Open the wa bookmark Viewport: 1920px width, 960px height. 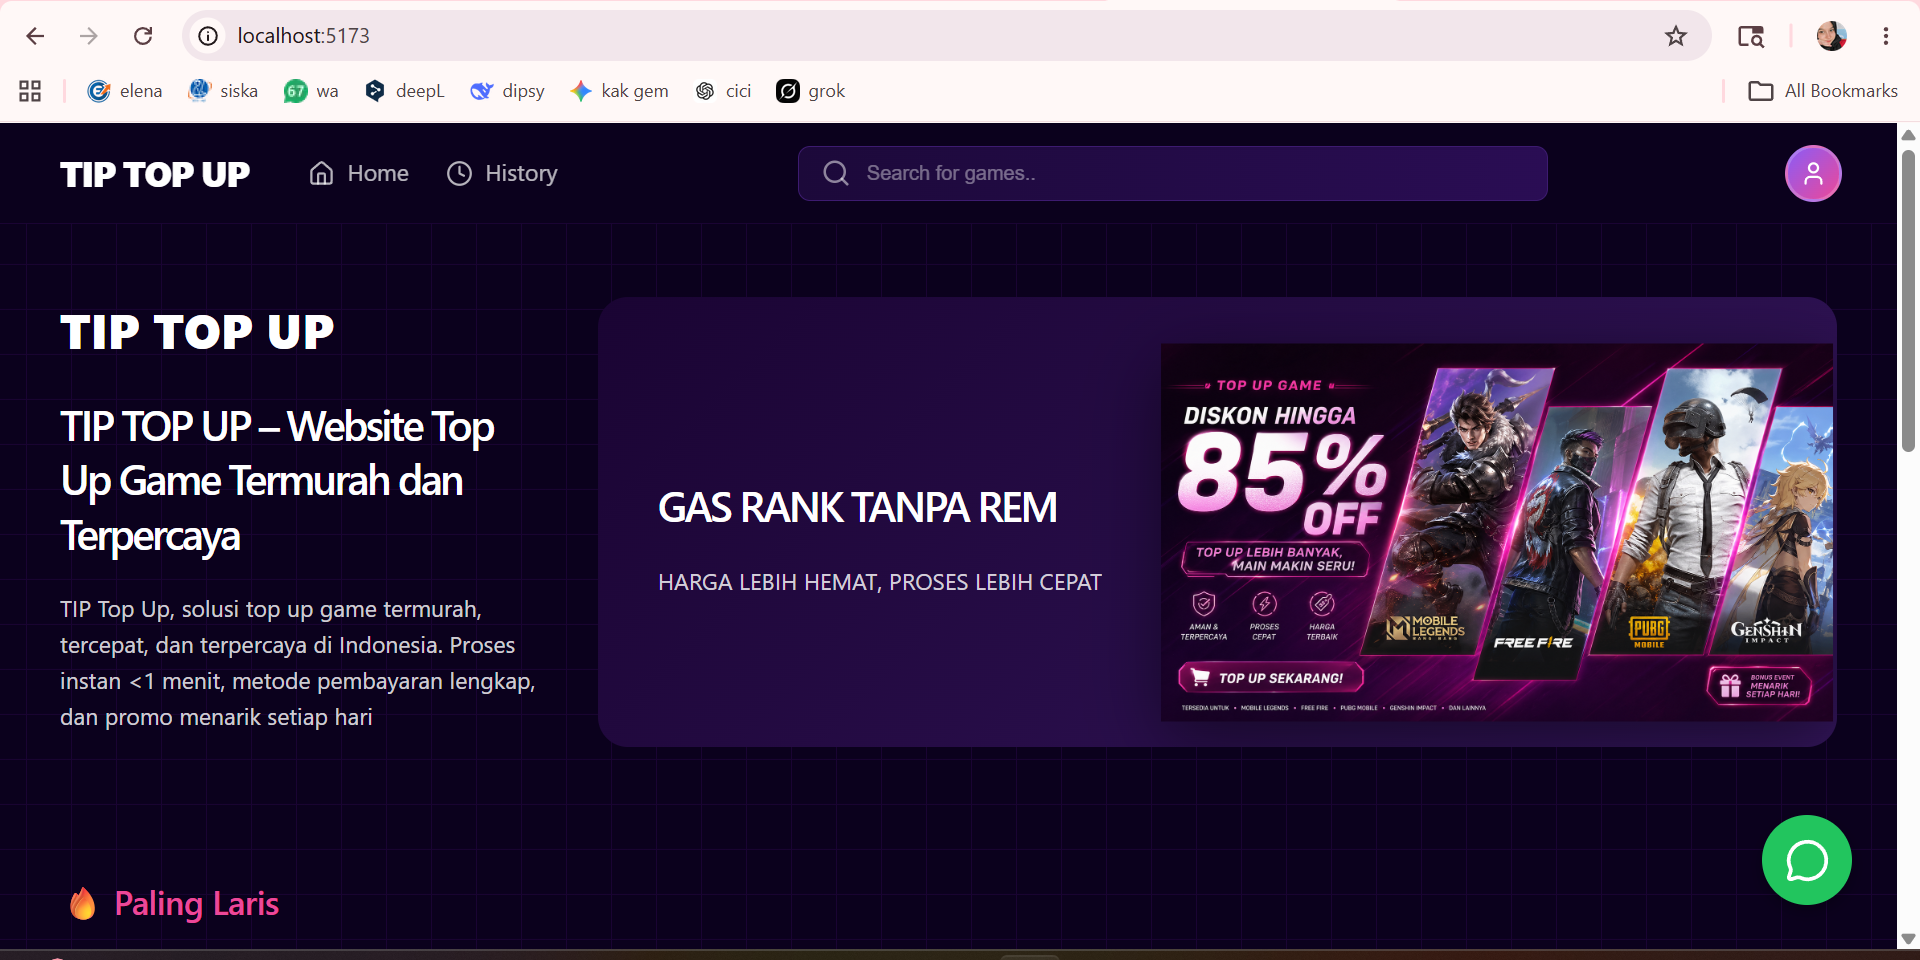click(x=311, y=91)
